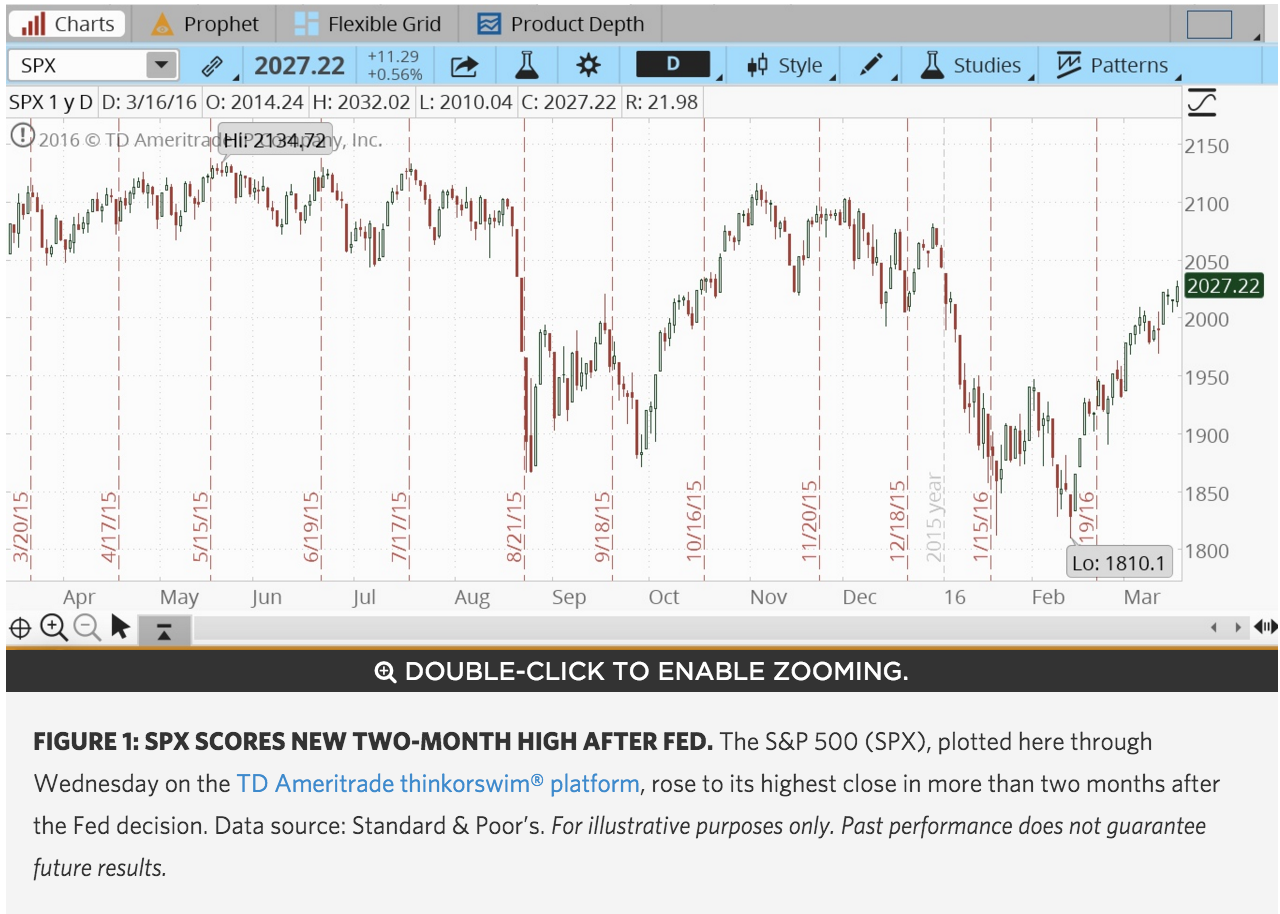Image resolution: width=1280 pixels, height=914 pixels.
Task: Click the Nov month label on time axis
Action: pyautogui.click(x=768, y=598)
